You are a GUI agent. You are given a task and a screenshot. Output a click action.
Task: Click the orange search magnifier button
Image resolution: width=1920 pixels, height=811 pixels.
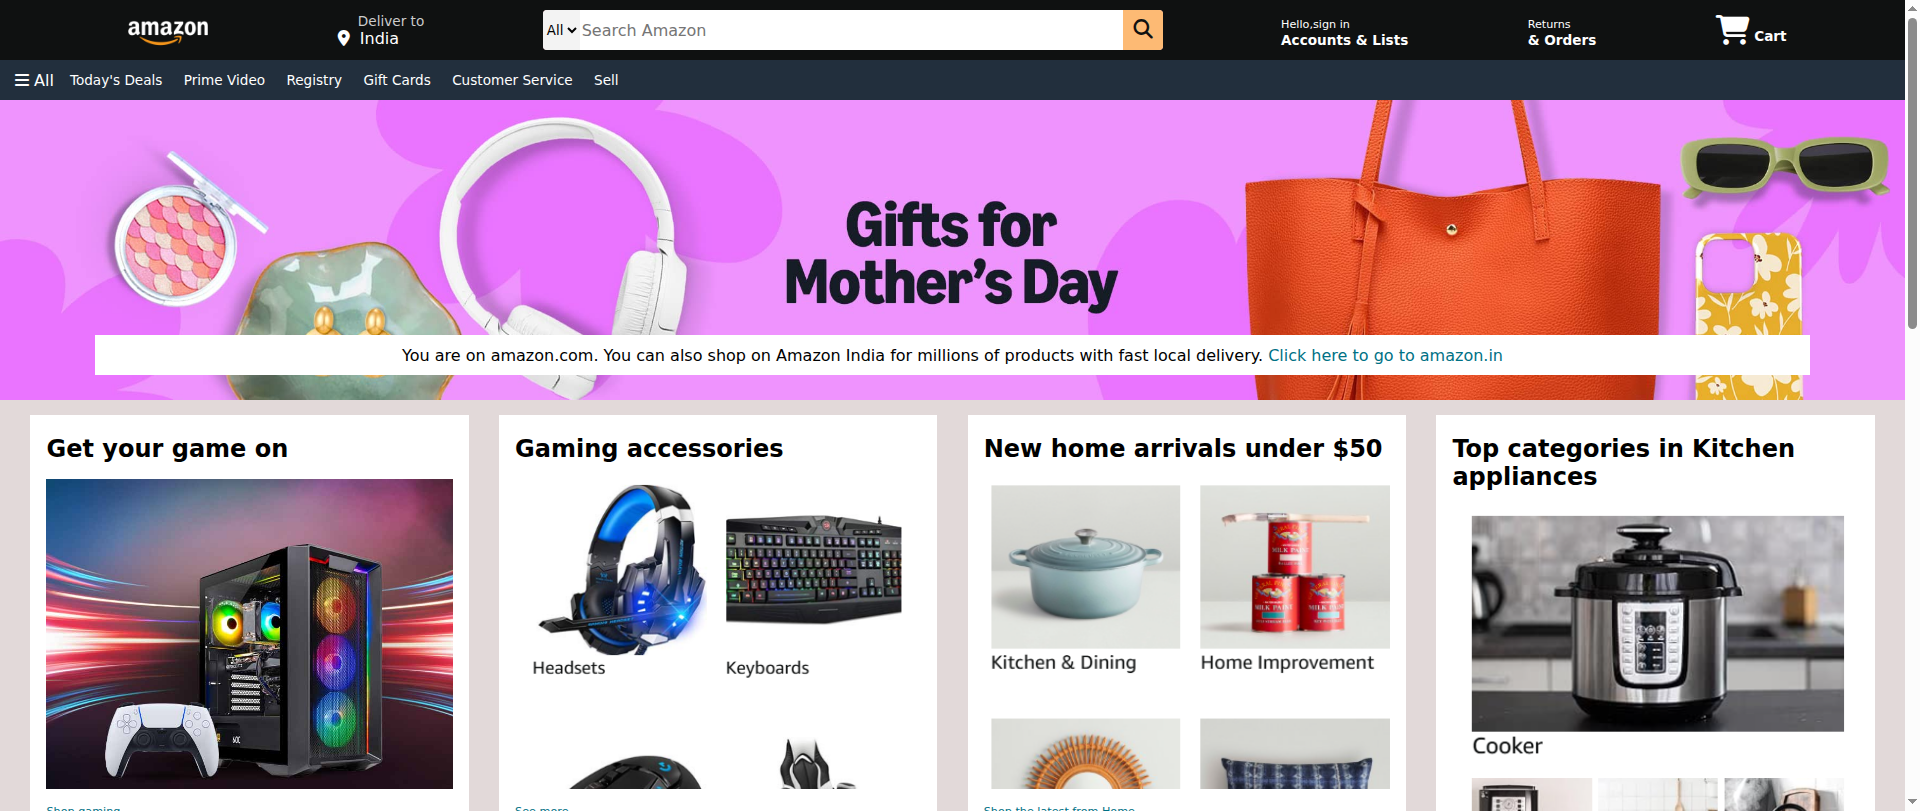coord(1142,30)
